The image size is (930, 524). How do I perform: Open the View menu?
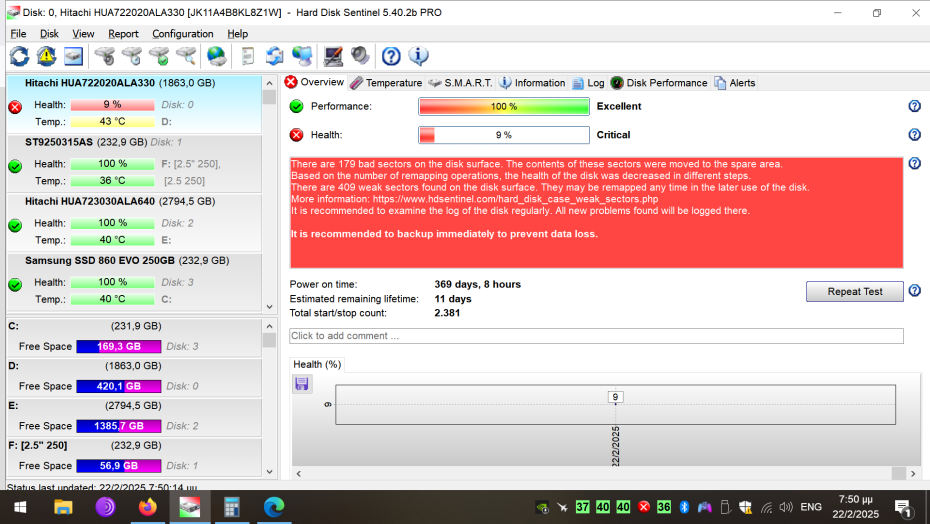[83, 34]
